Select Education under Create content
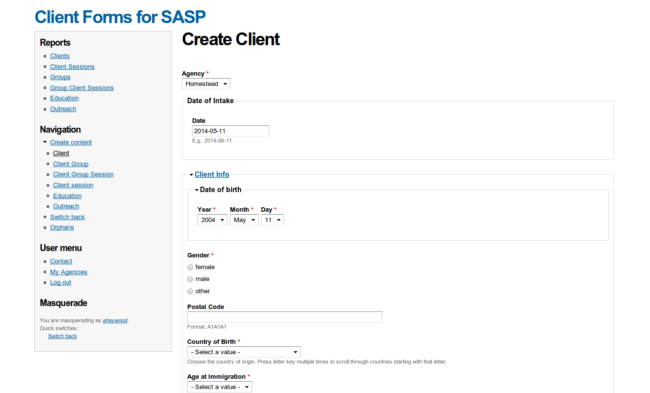 (x=67, y=196)
